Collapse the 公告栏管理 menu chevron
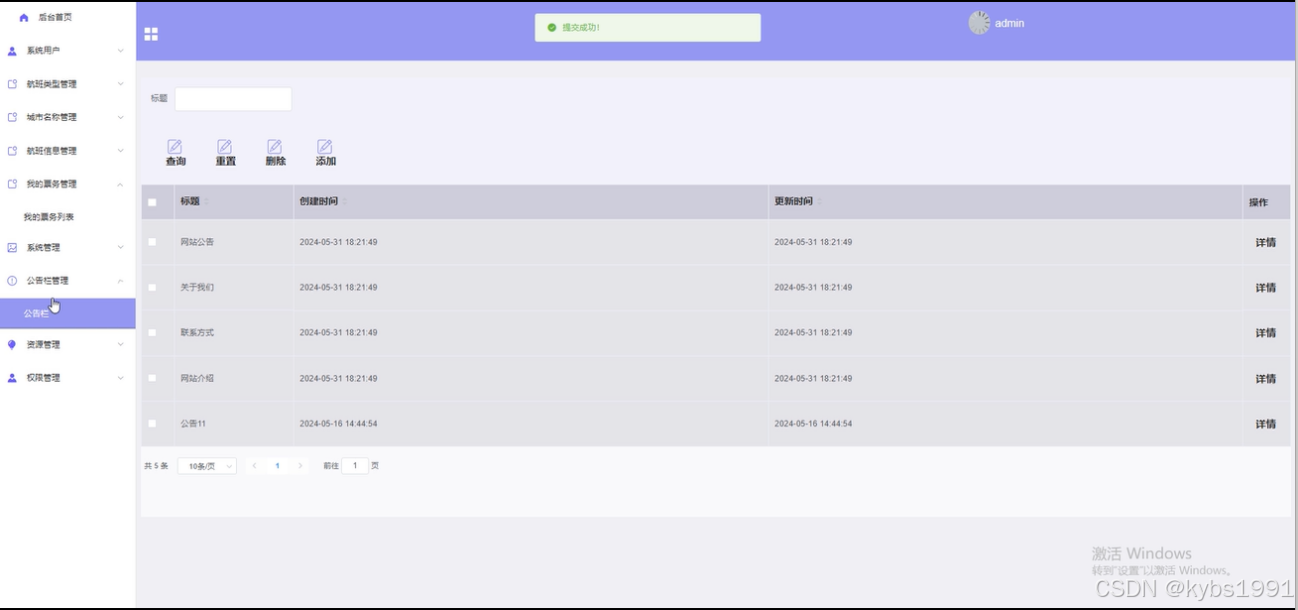 120,281
